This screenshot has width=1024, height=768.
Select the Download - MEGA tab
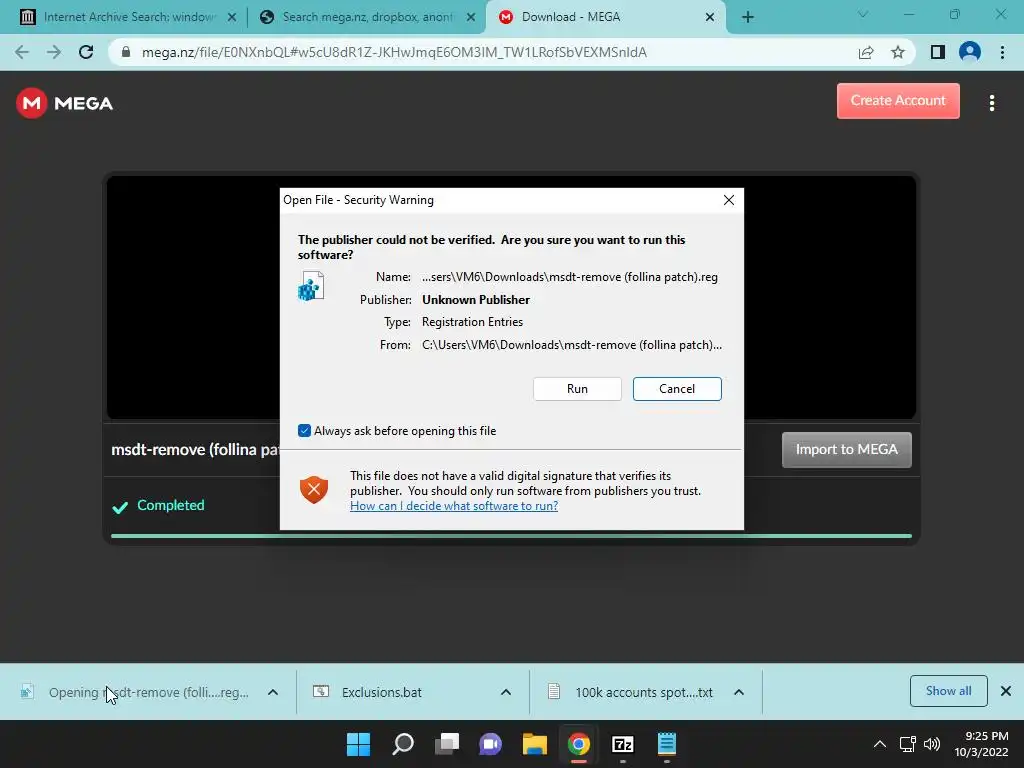tap(606, 17)
